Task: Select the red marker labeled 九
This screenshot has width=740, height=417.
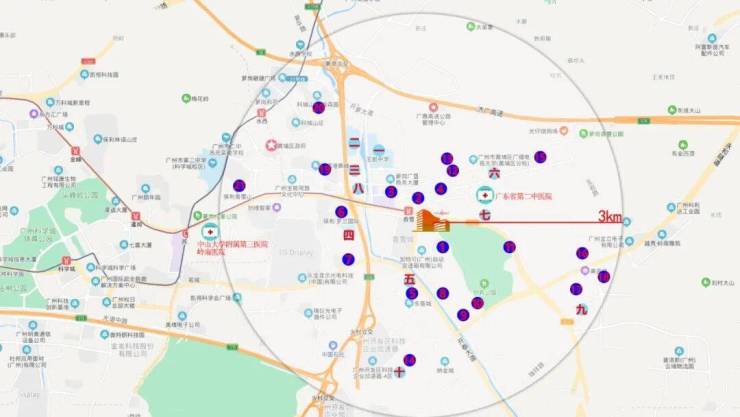Action: [581, 309]
